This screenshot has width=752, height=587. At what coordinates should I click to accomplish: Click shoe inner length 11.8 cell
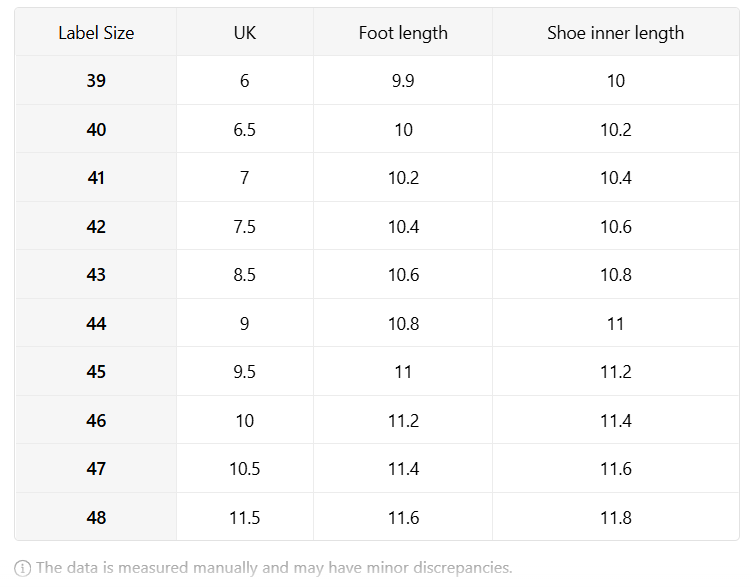pos(616,517)
